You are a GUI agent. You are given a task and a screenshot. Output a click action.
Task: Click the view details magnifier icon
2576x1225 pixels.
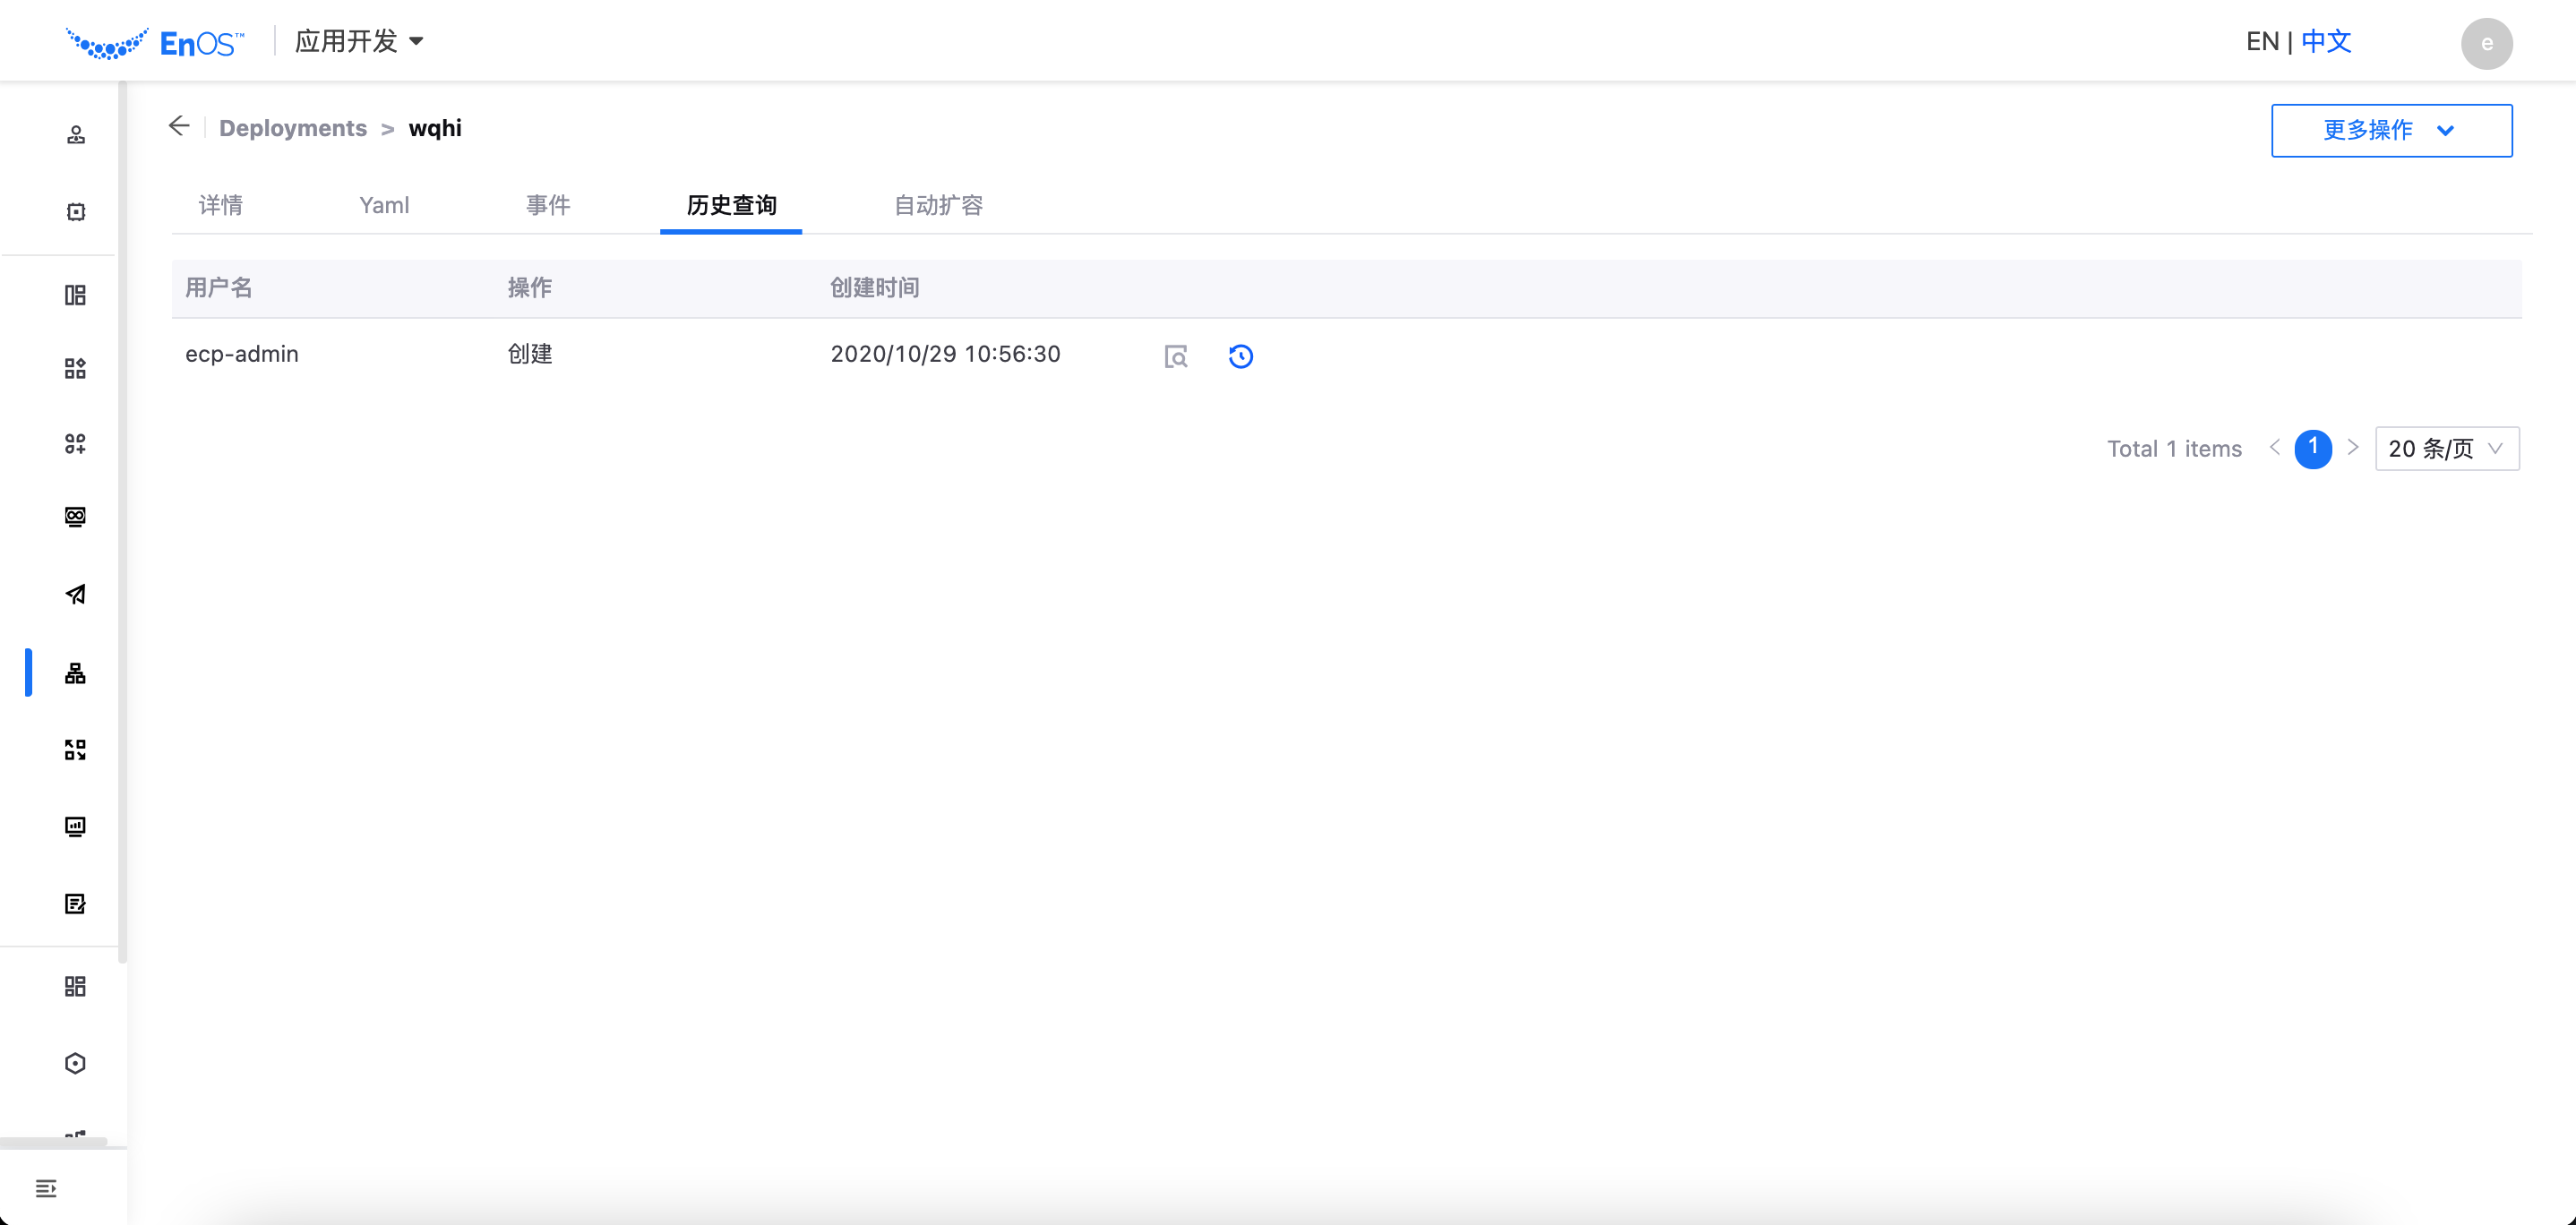[x=1176, y=356]
